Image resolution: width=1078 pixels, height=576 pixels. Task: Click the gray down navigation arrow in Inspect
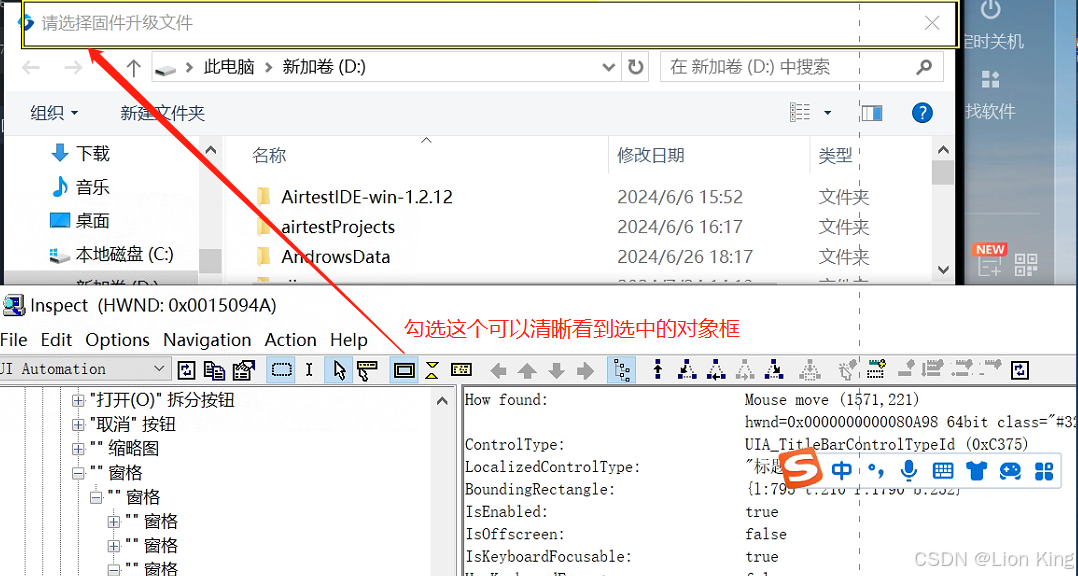556,371
